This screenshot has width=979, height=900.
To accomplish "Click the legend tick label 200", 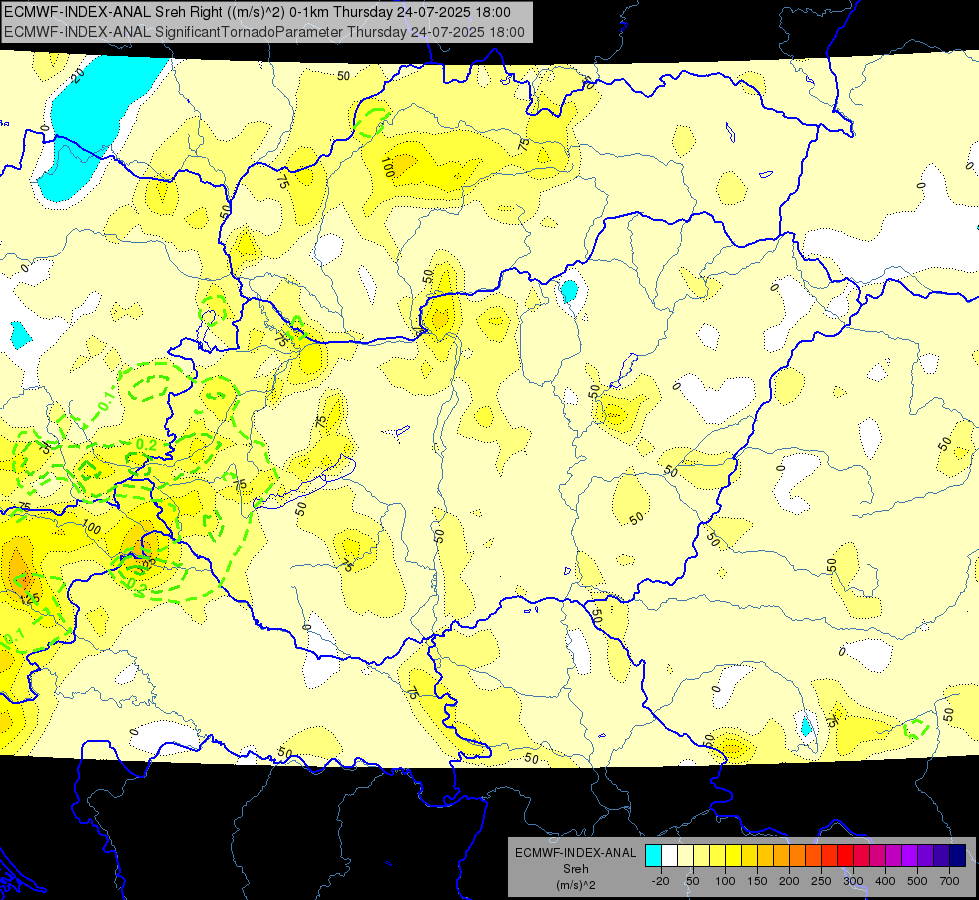I will click(x=789, y=881).
